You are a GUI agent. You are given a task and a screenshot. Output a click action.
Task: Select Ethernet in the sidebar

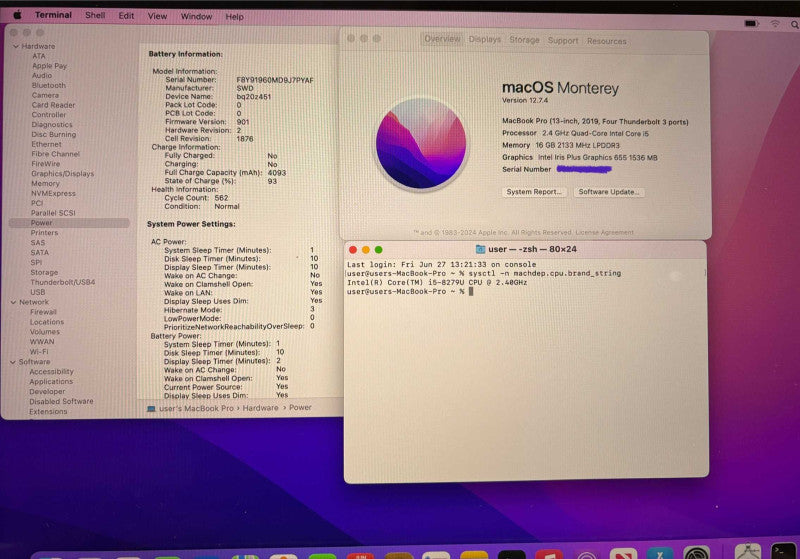click(x=46, y=144)
